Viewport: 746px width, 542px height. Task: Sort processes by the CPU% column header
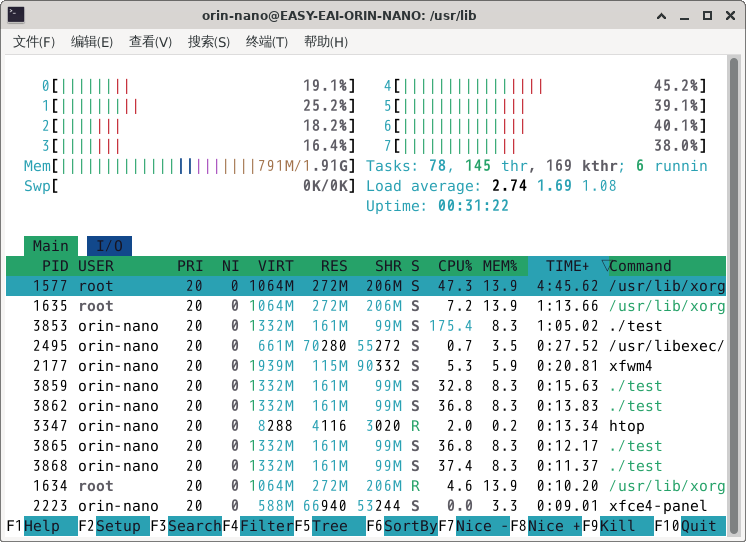(x=455, y=266)
